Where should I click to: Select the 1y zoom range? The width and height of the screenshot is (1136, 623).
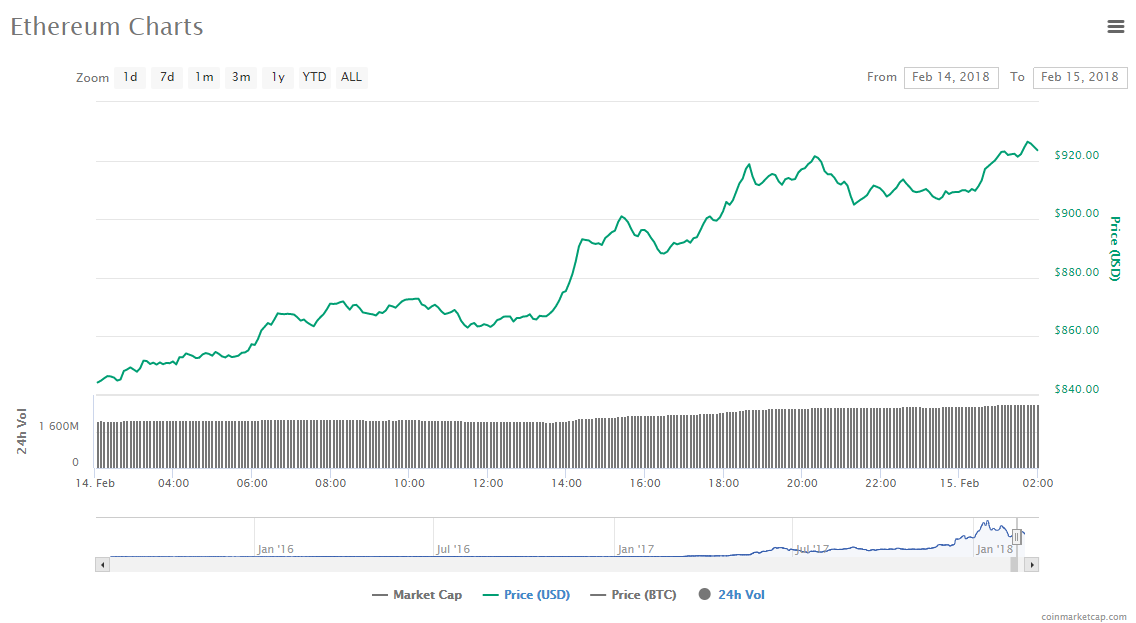click(277, 77)
